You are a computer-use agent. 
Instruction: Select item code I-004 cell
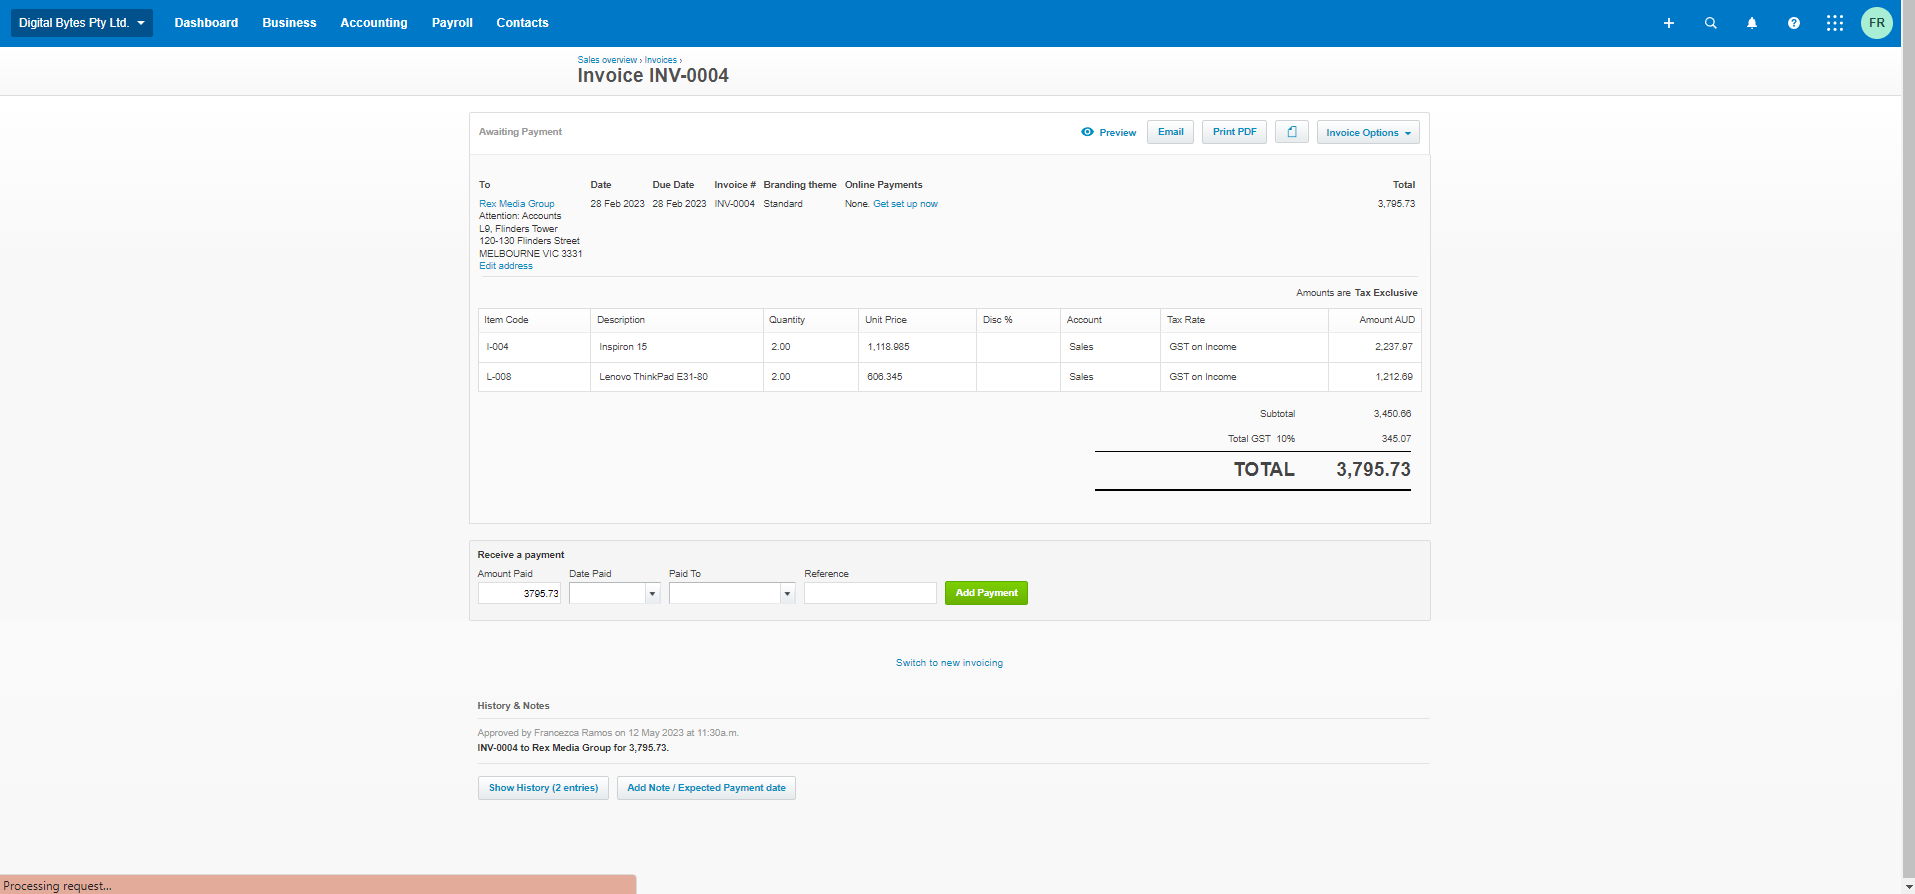(534, 347)
